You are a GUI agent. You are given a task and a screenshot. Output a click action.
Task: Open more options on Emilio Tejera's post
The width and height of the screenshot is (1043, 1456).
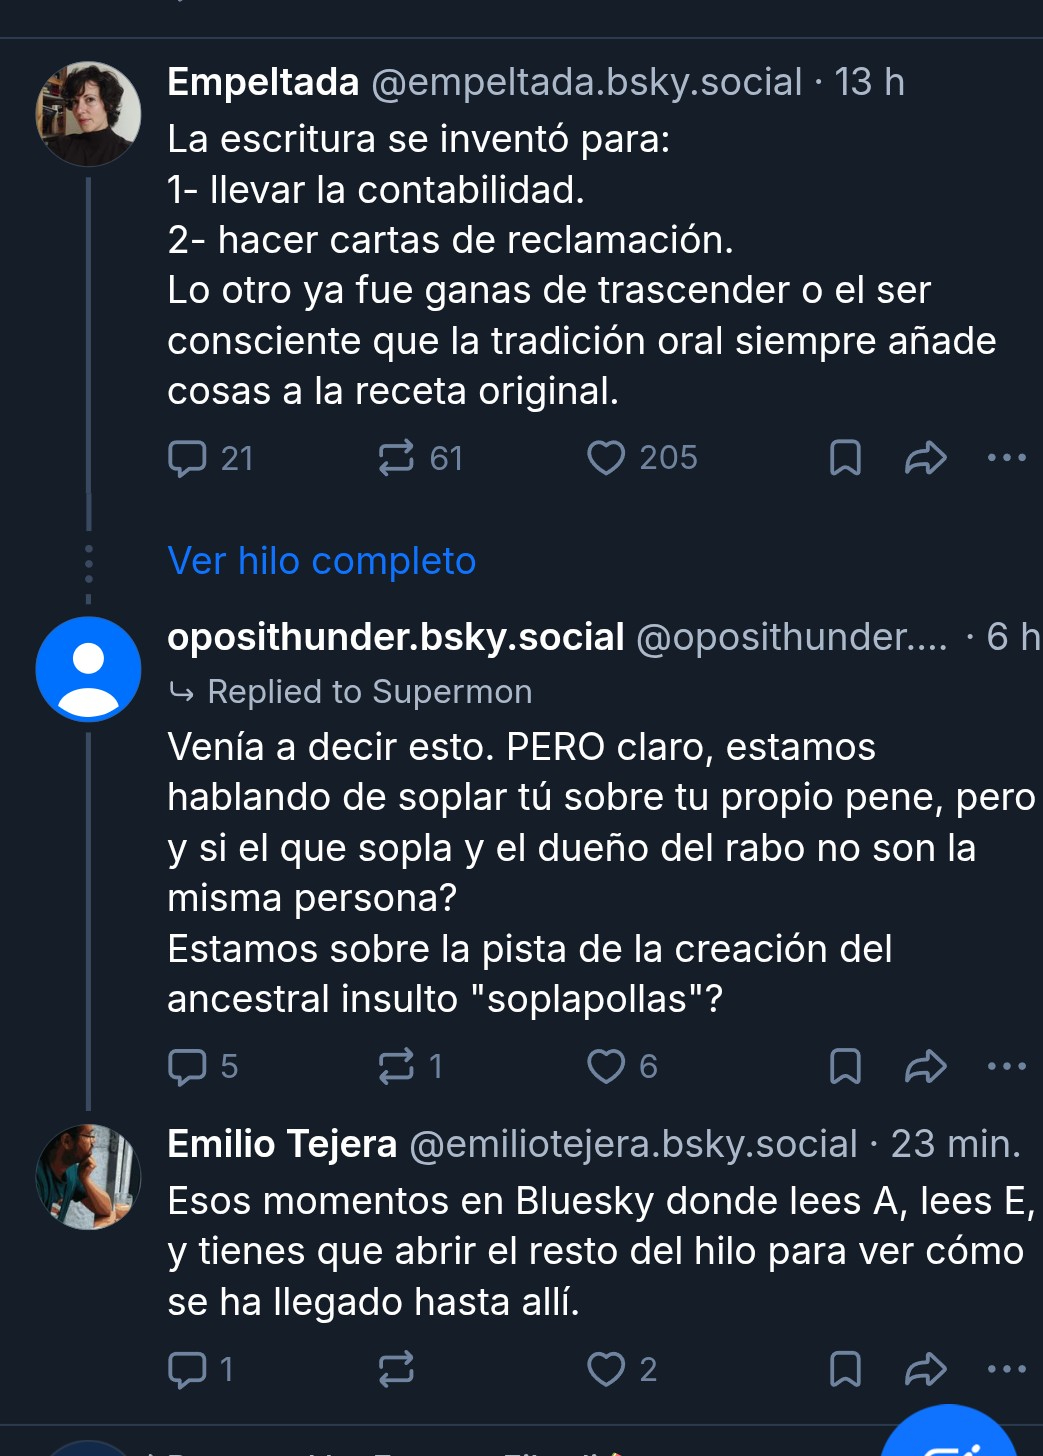(x=1006, y=1369)
